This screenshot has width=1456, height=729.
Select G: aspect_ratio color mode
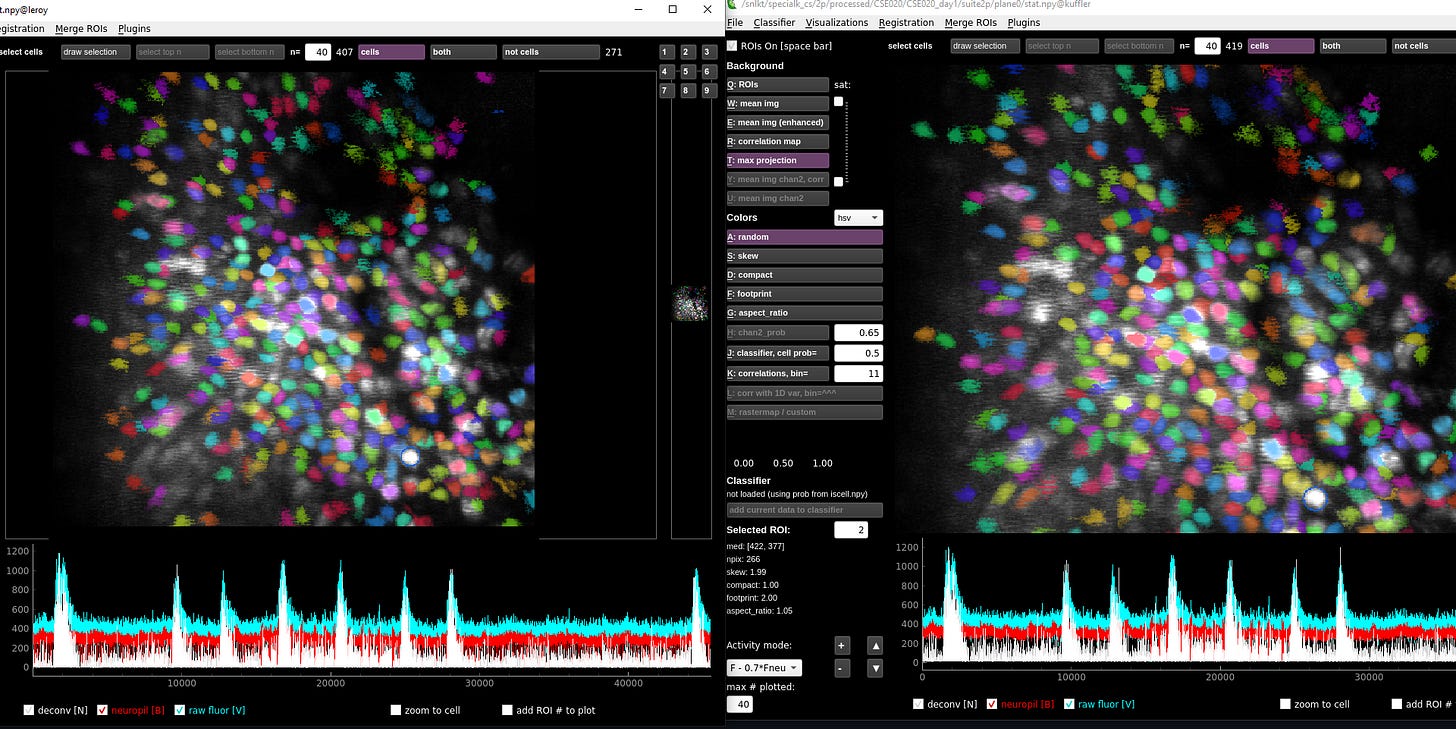coord(804,313)
